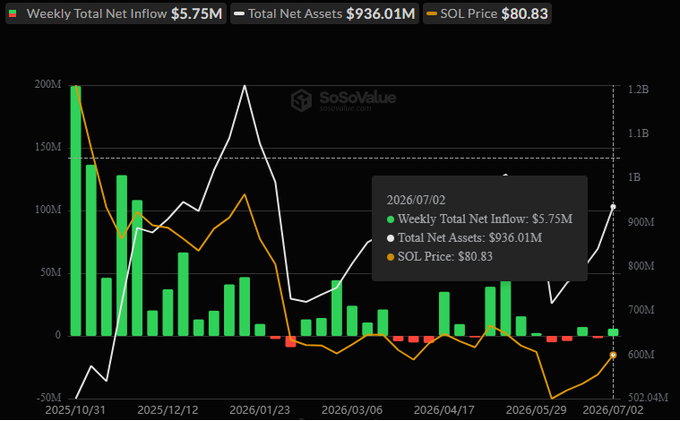The width and height of the screenshot is (680, 421).
Task: Click the right axis label 600M
Action: click(641, 355)
